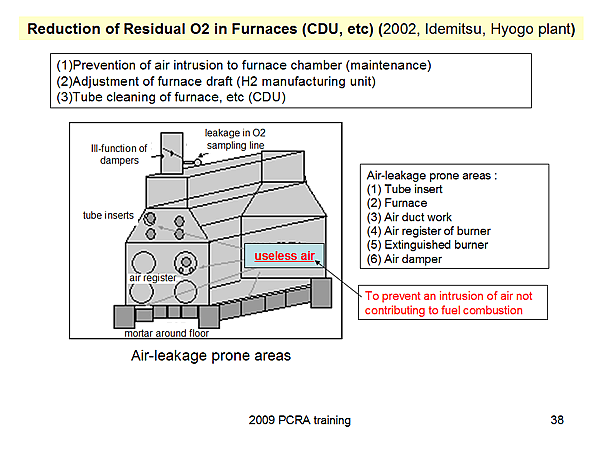
Task: Click the "Air-leakage prone areas" figure caption
Action: click(x=211, y=356)
